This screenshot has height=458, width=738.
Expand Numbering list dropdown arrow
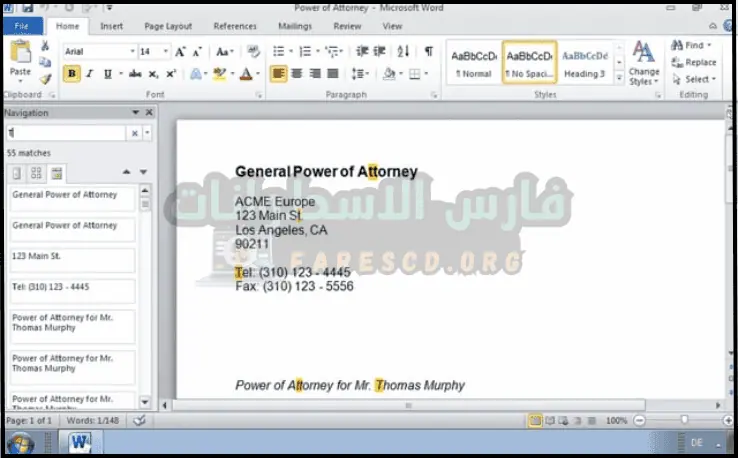pos(318,51)
